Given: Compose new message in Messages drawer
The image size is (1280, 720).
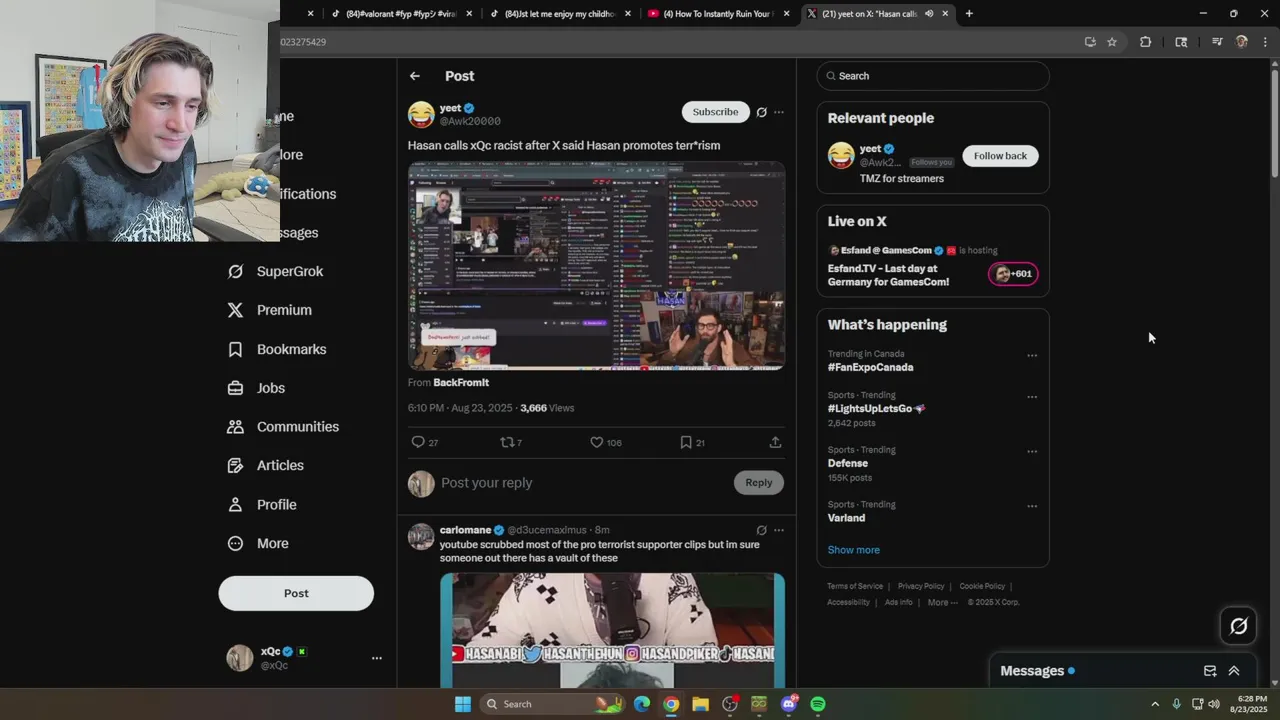Looking at the screenshot, I should (x=1210, y=671).
